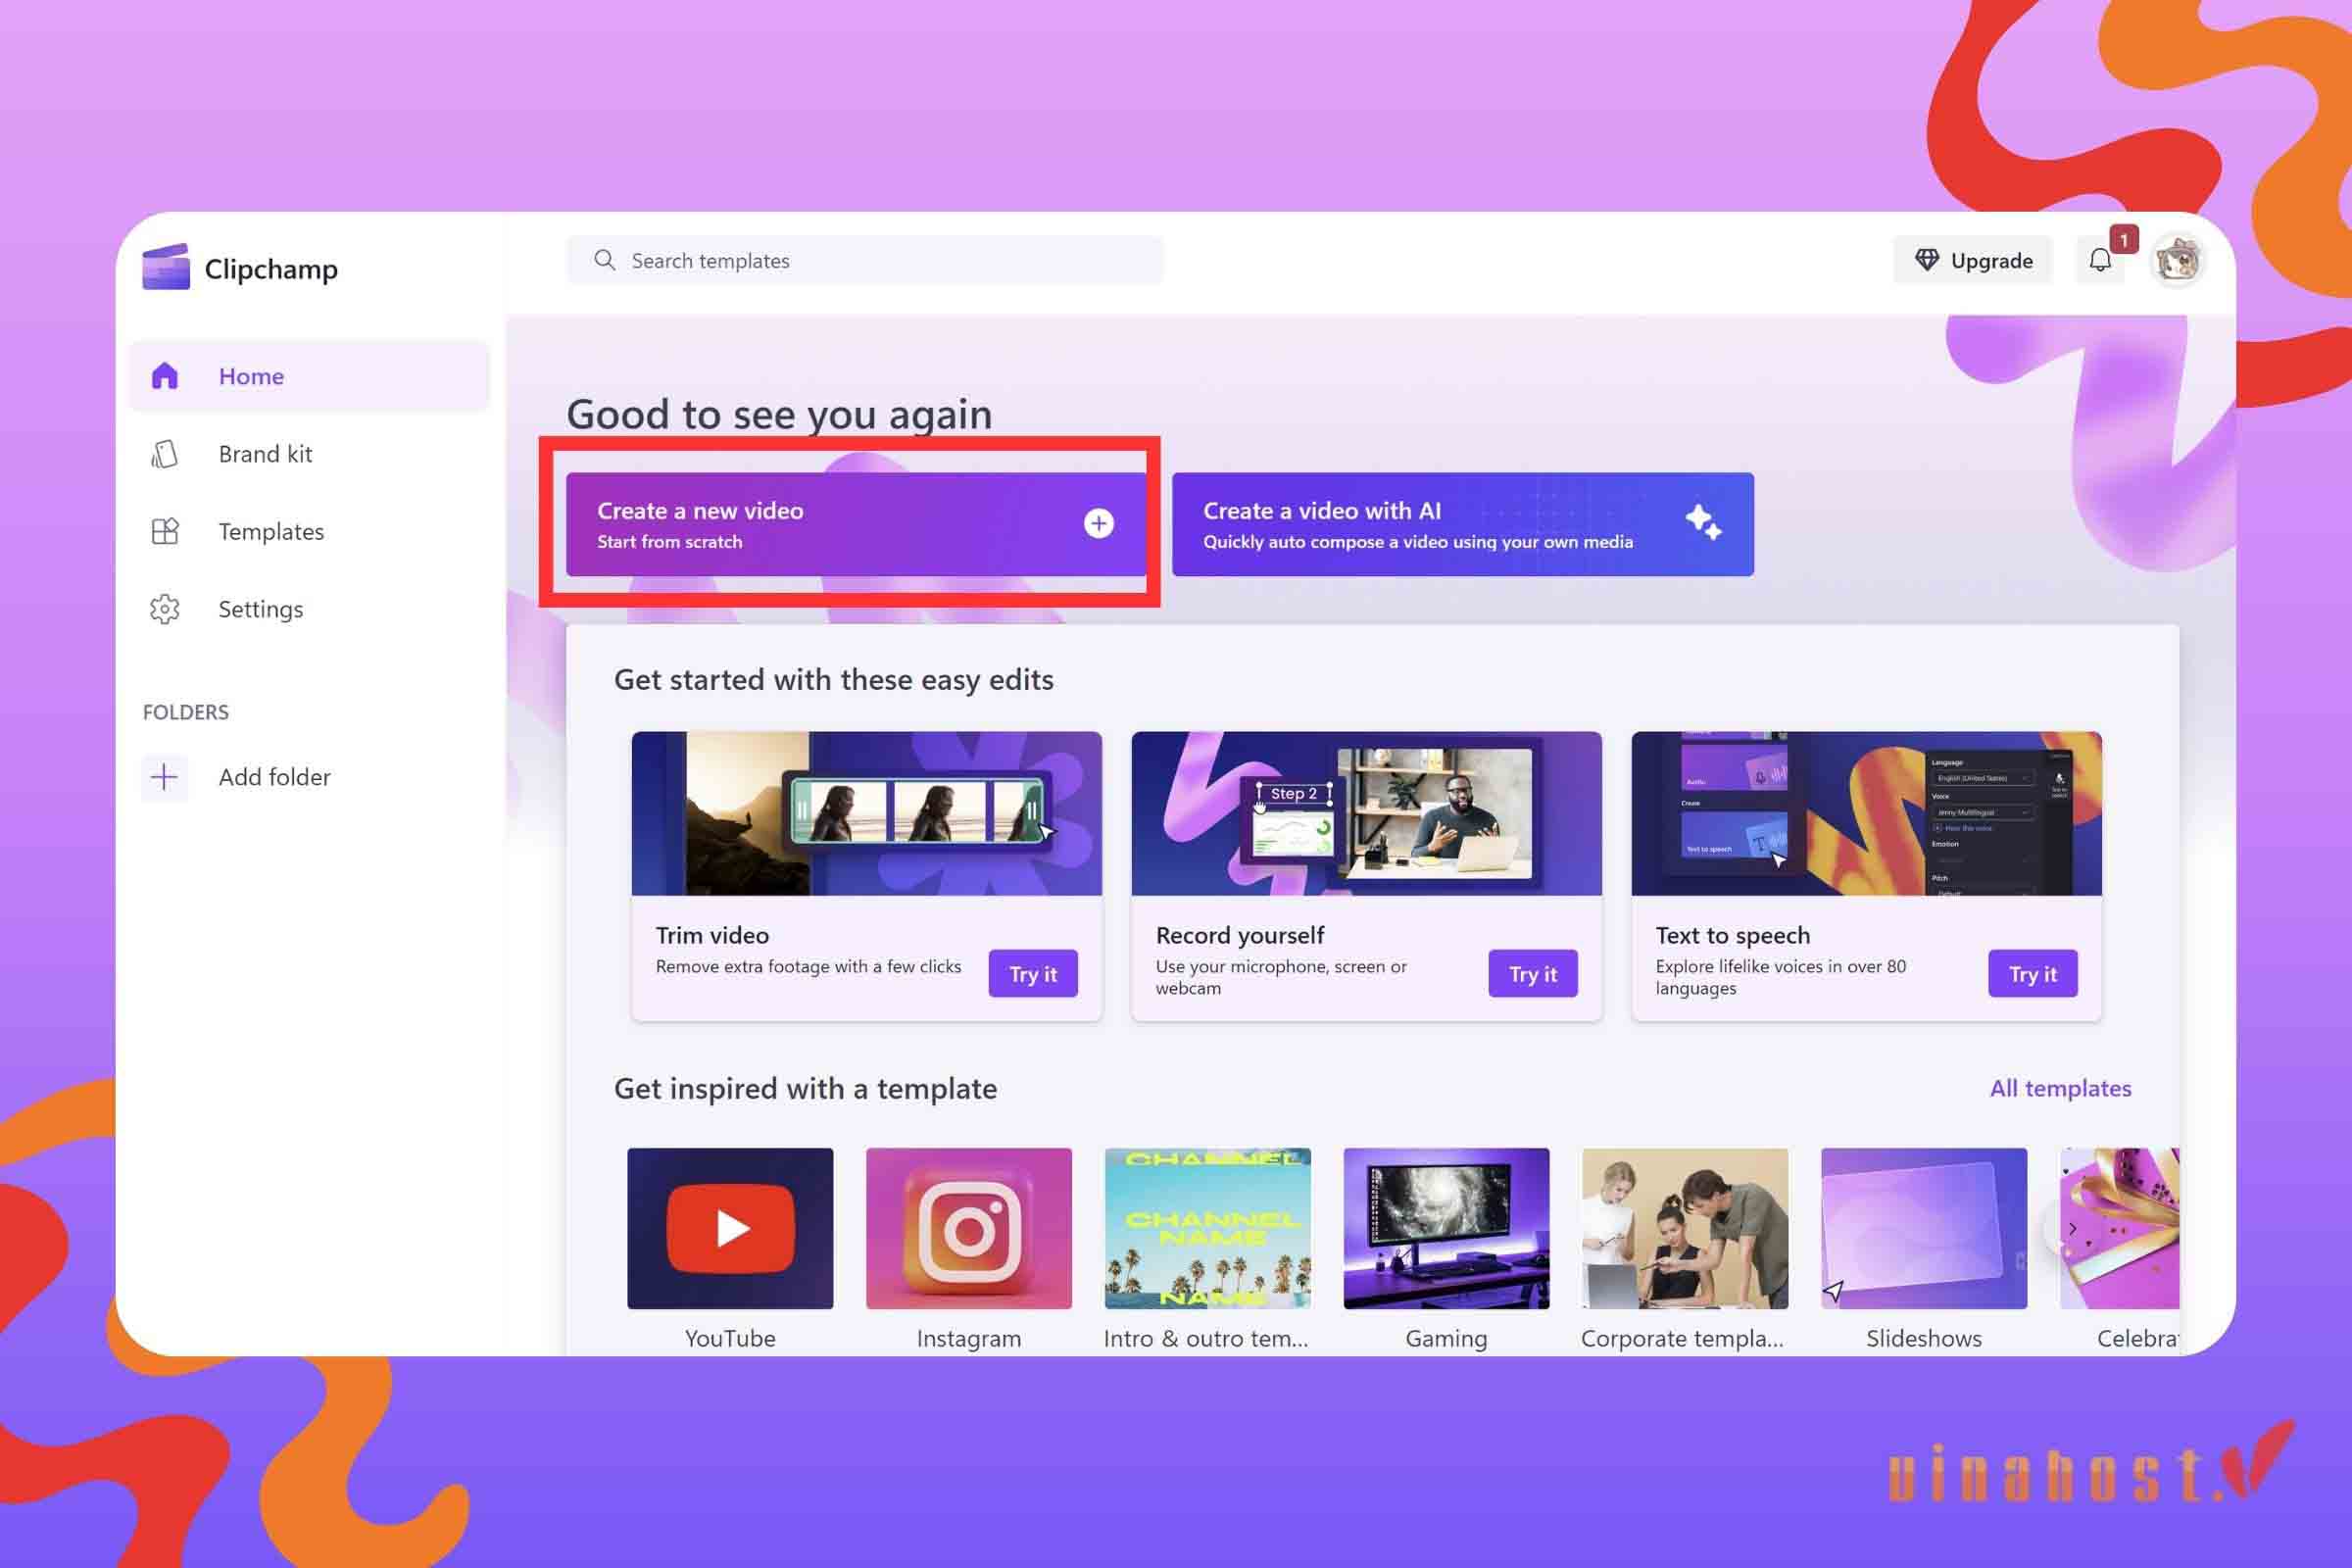Try it for Record yourself
This screenshot has width=2352, height=1568.
(1533, 973)
